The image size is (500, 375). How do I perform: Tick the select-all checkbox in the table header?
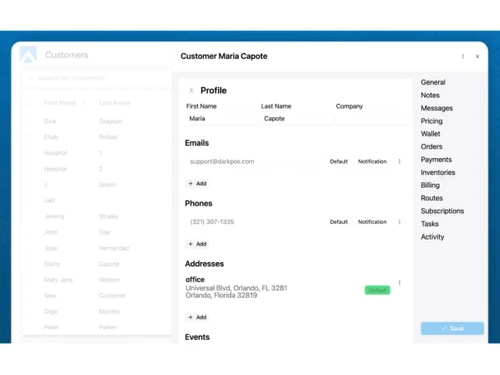pyautogui.click(x=30, y=103)
